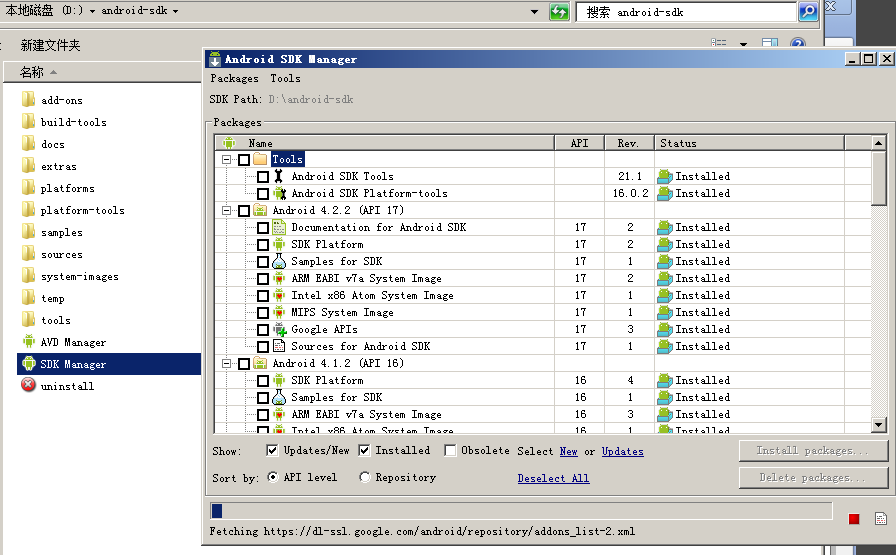Open the android-sdk breadcrumb dropdown arrow
This screenshot has width=896, height=555.
(175, 11)
